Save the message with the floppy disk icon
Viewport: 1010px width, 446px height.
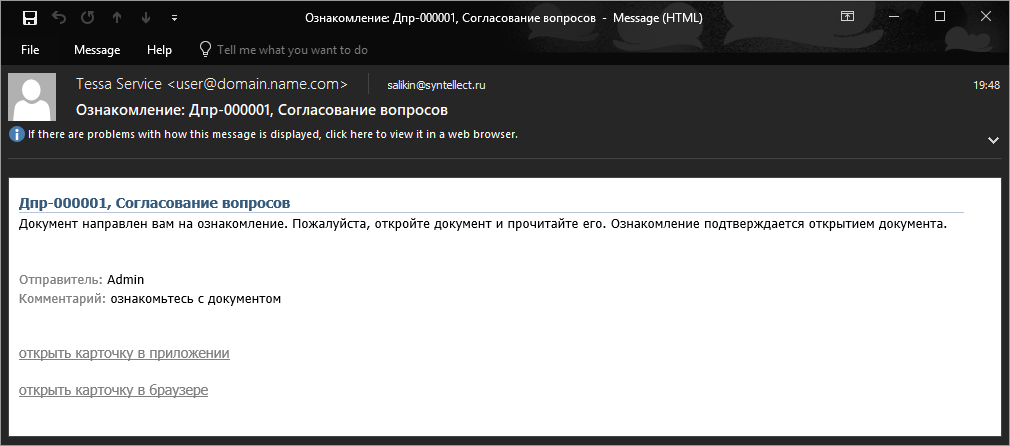coord(30,18)
